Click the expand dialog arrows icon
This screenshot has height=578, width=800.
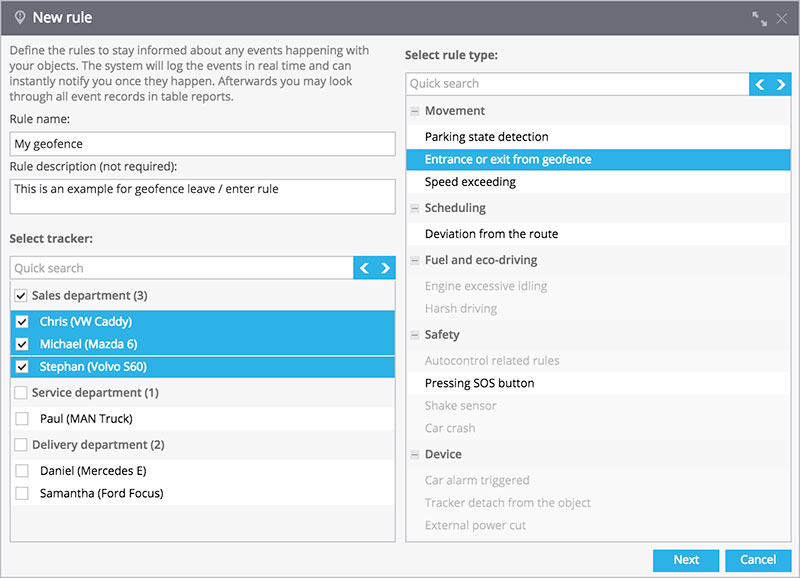click(x=759, y=19)
